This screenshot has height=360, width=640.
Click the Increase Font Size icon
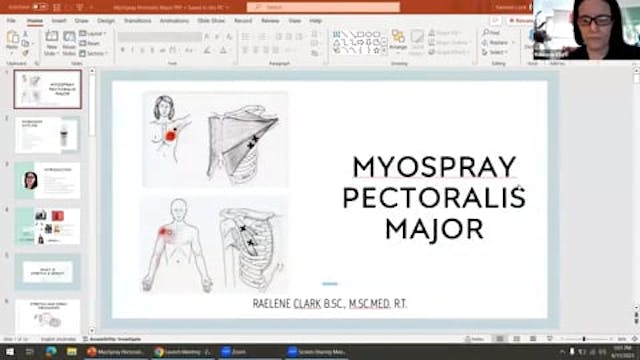[x=207, y=37]
